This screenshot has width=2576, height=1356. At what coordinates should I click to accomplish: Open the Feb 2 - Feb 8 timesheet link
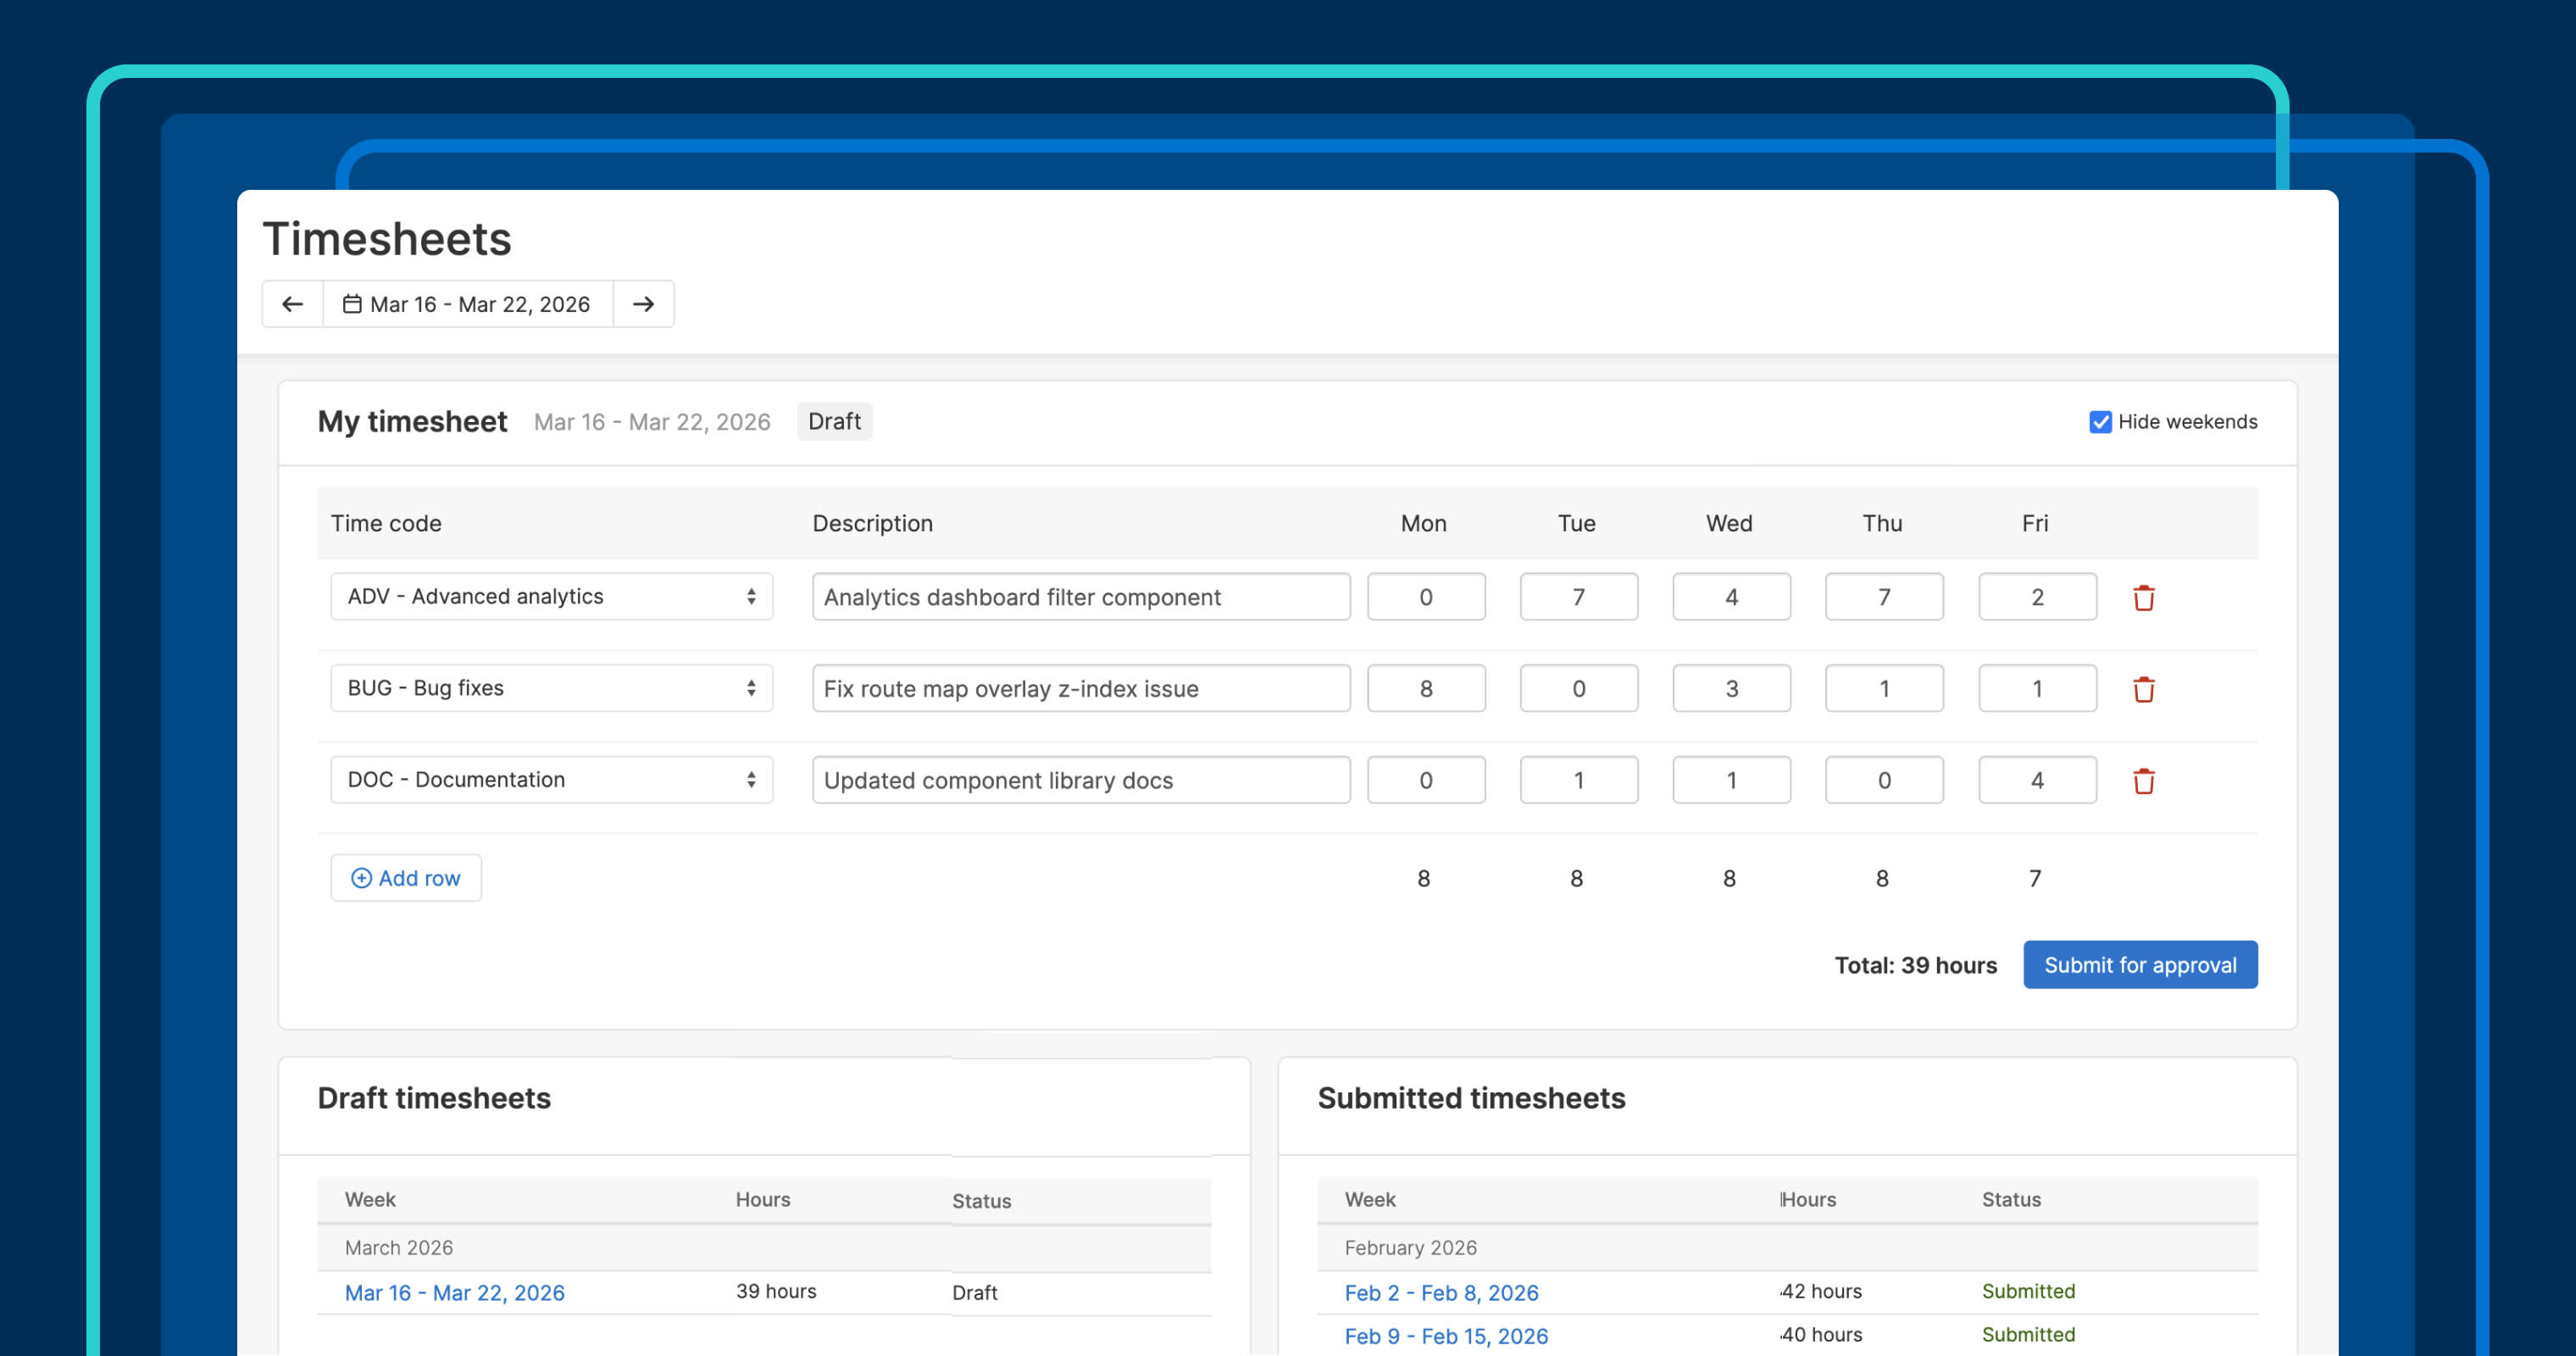click(1442, 1292)
